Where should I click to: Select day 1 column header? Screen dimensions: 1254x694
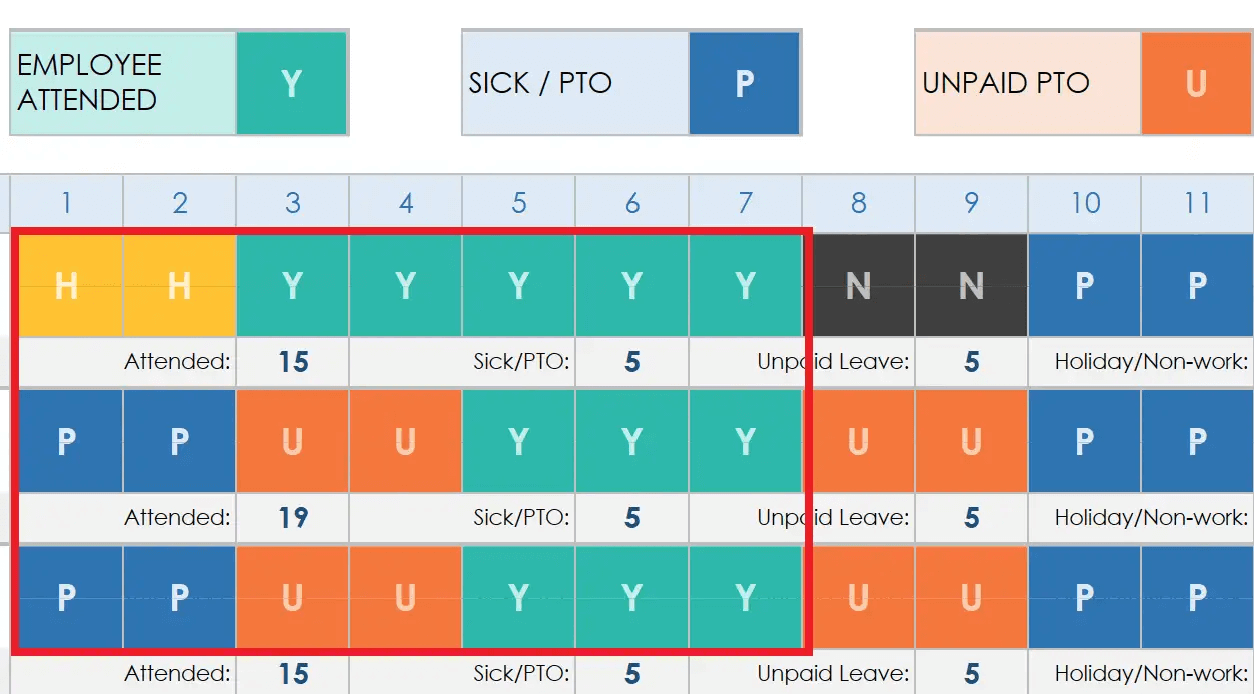(x=67, y=203)
